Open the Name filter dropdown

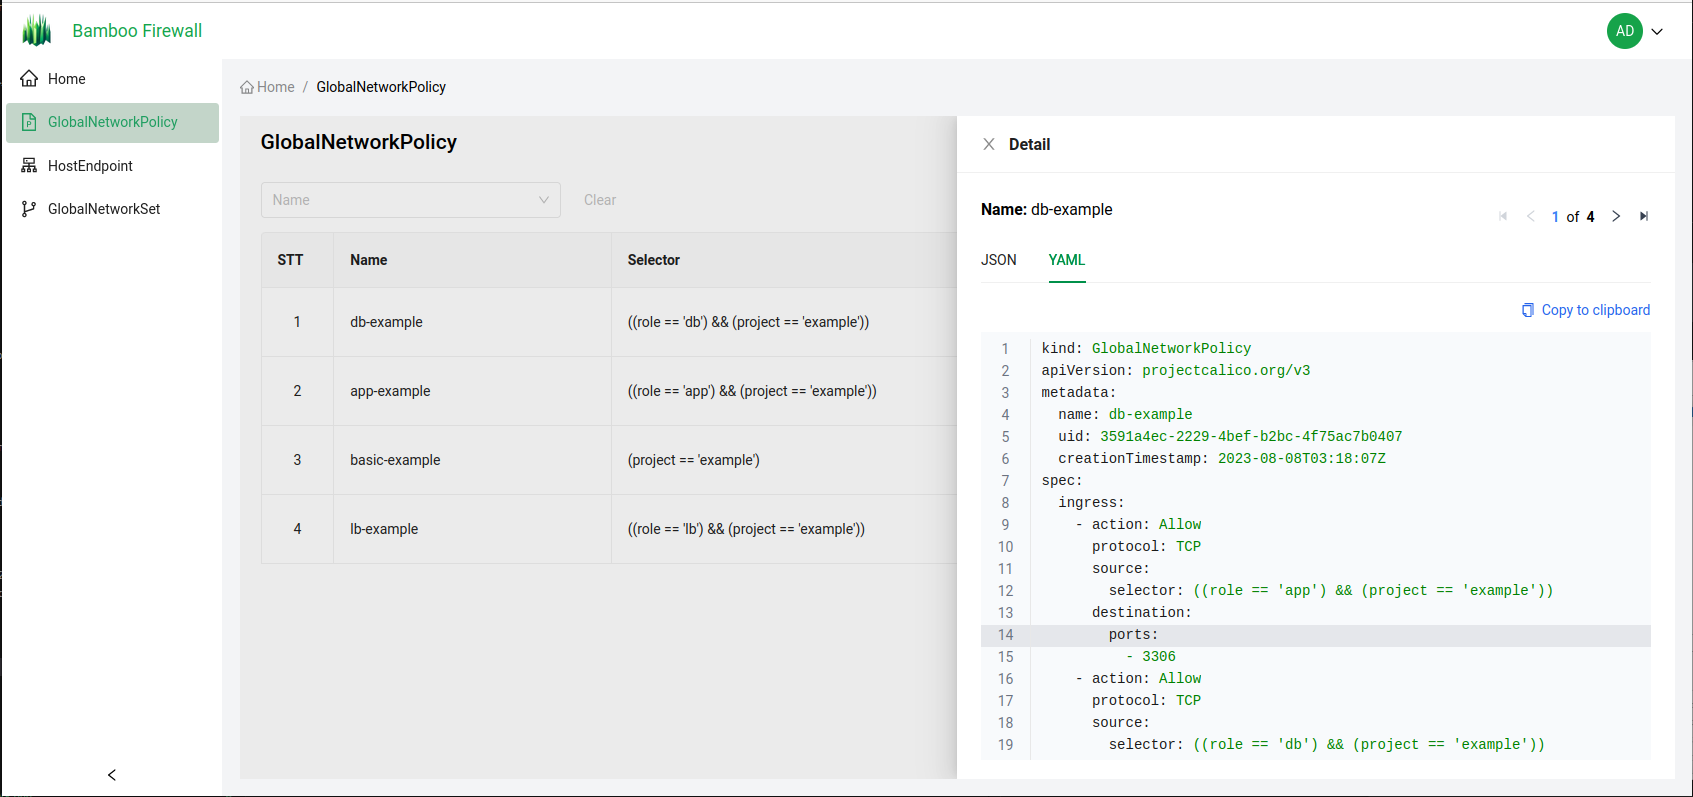pos(411,200)
